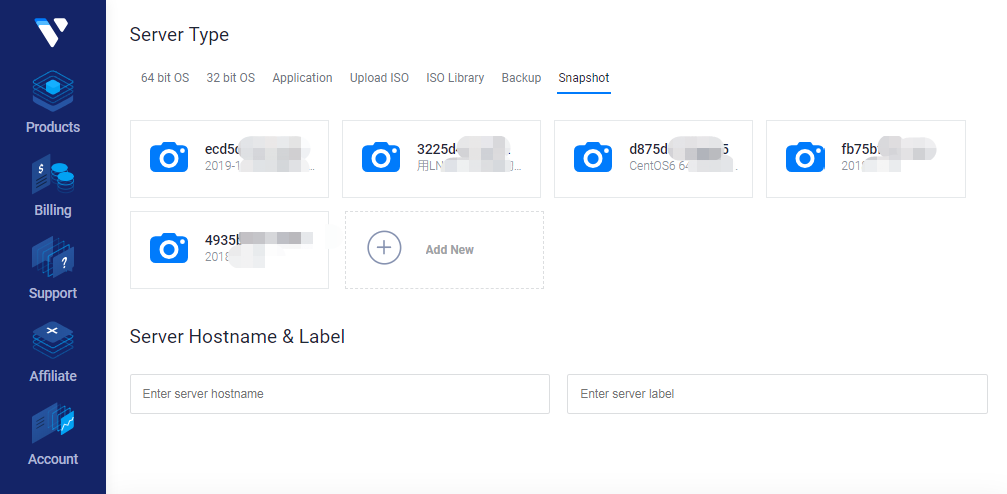
Task: Open the Application tab
Action: coord(302,78)
